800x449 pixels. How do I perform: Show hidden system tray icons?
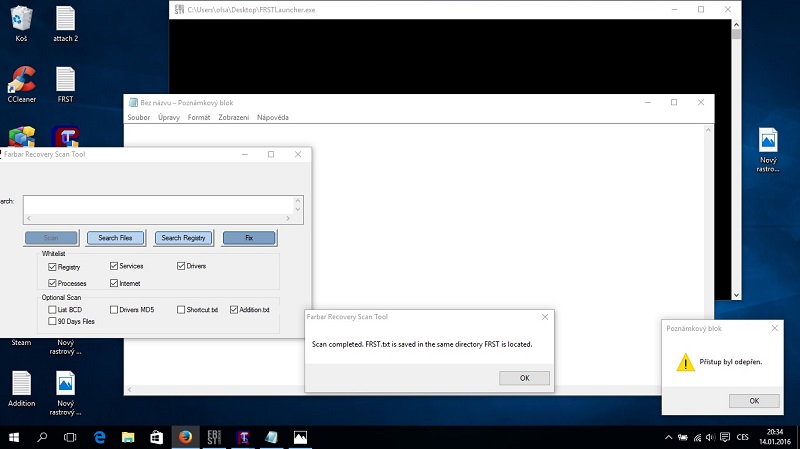668,437
